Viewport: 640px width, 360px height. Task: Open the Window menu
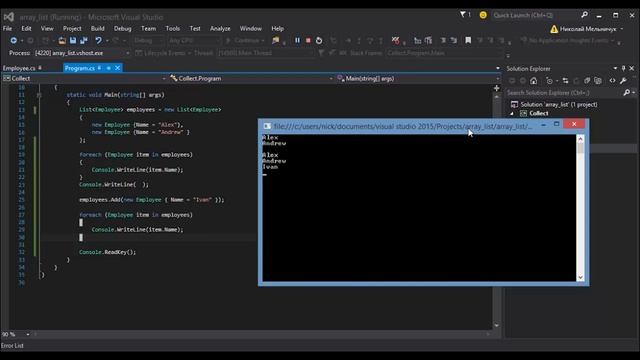251,29
